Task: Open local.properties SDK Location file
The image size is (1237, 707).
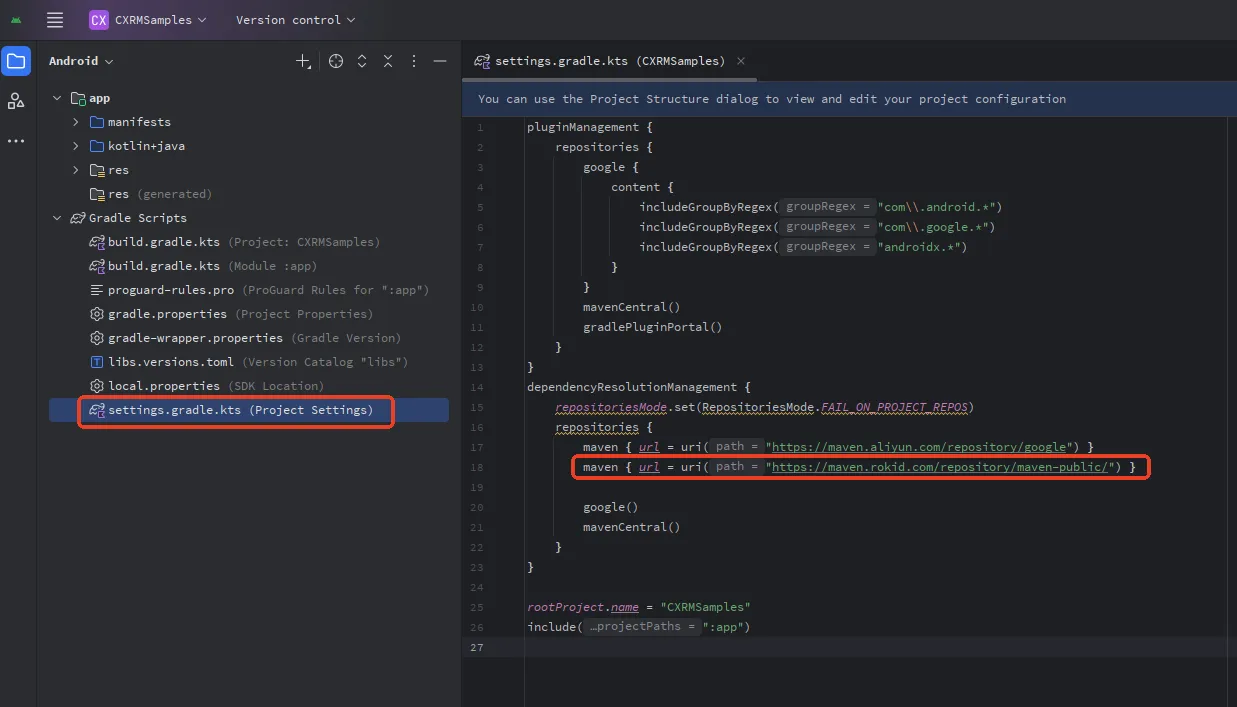Action: coord(207,386)
